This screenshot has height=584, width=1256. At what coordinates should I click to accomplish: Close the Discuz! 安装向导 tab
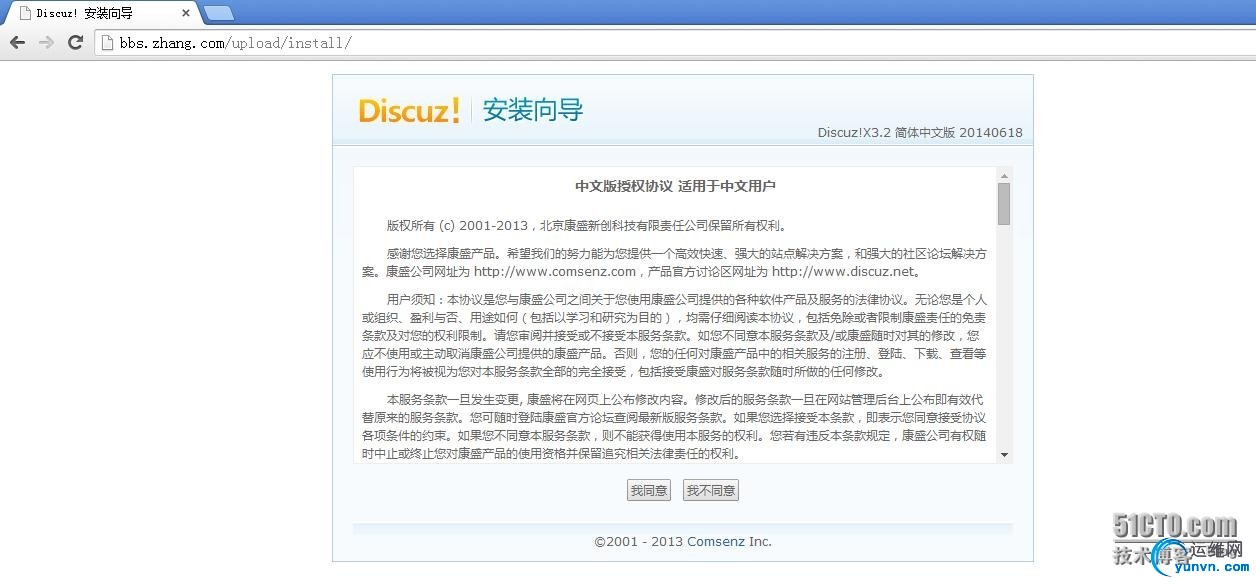click(x=186, y=14)
